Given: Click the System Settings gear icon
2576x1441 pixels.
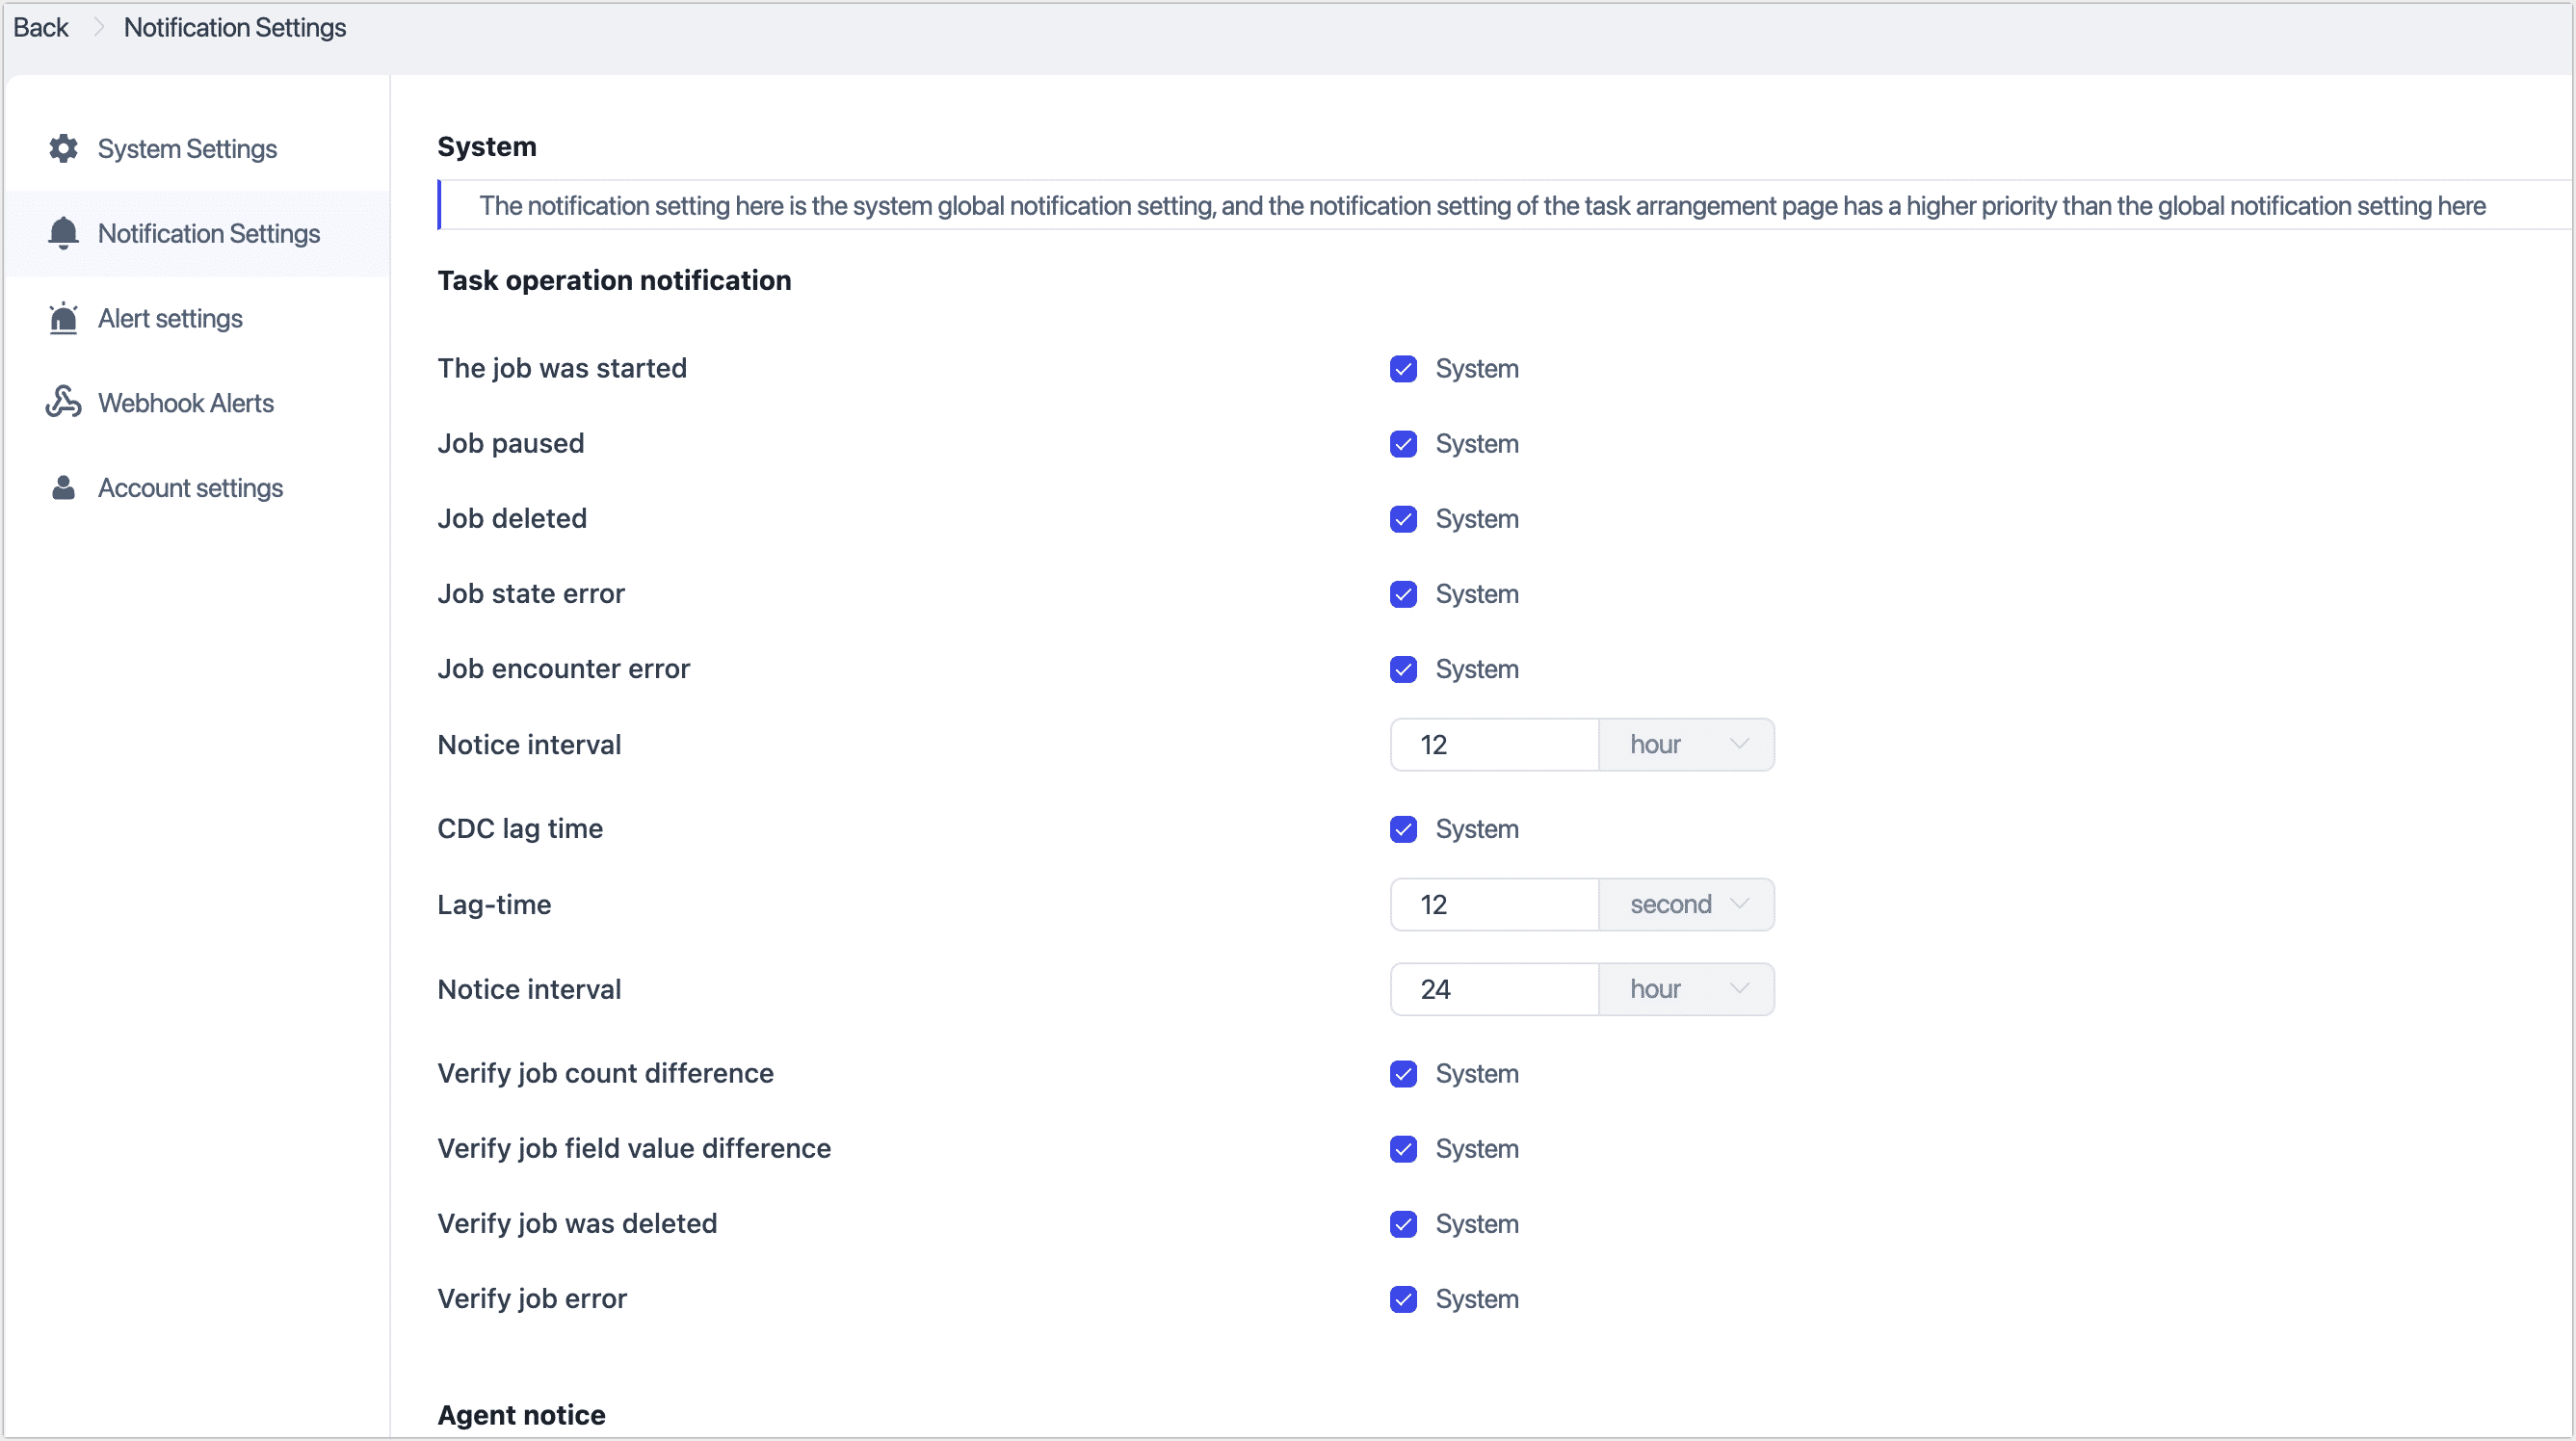Looking at the screenshot, I should 63,148.
